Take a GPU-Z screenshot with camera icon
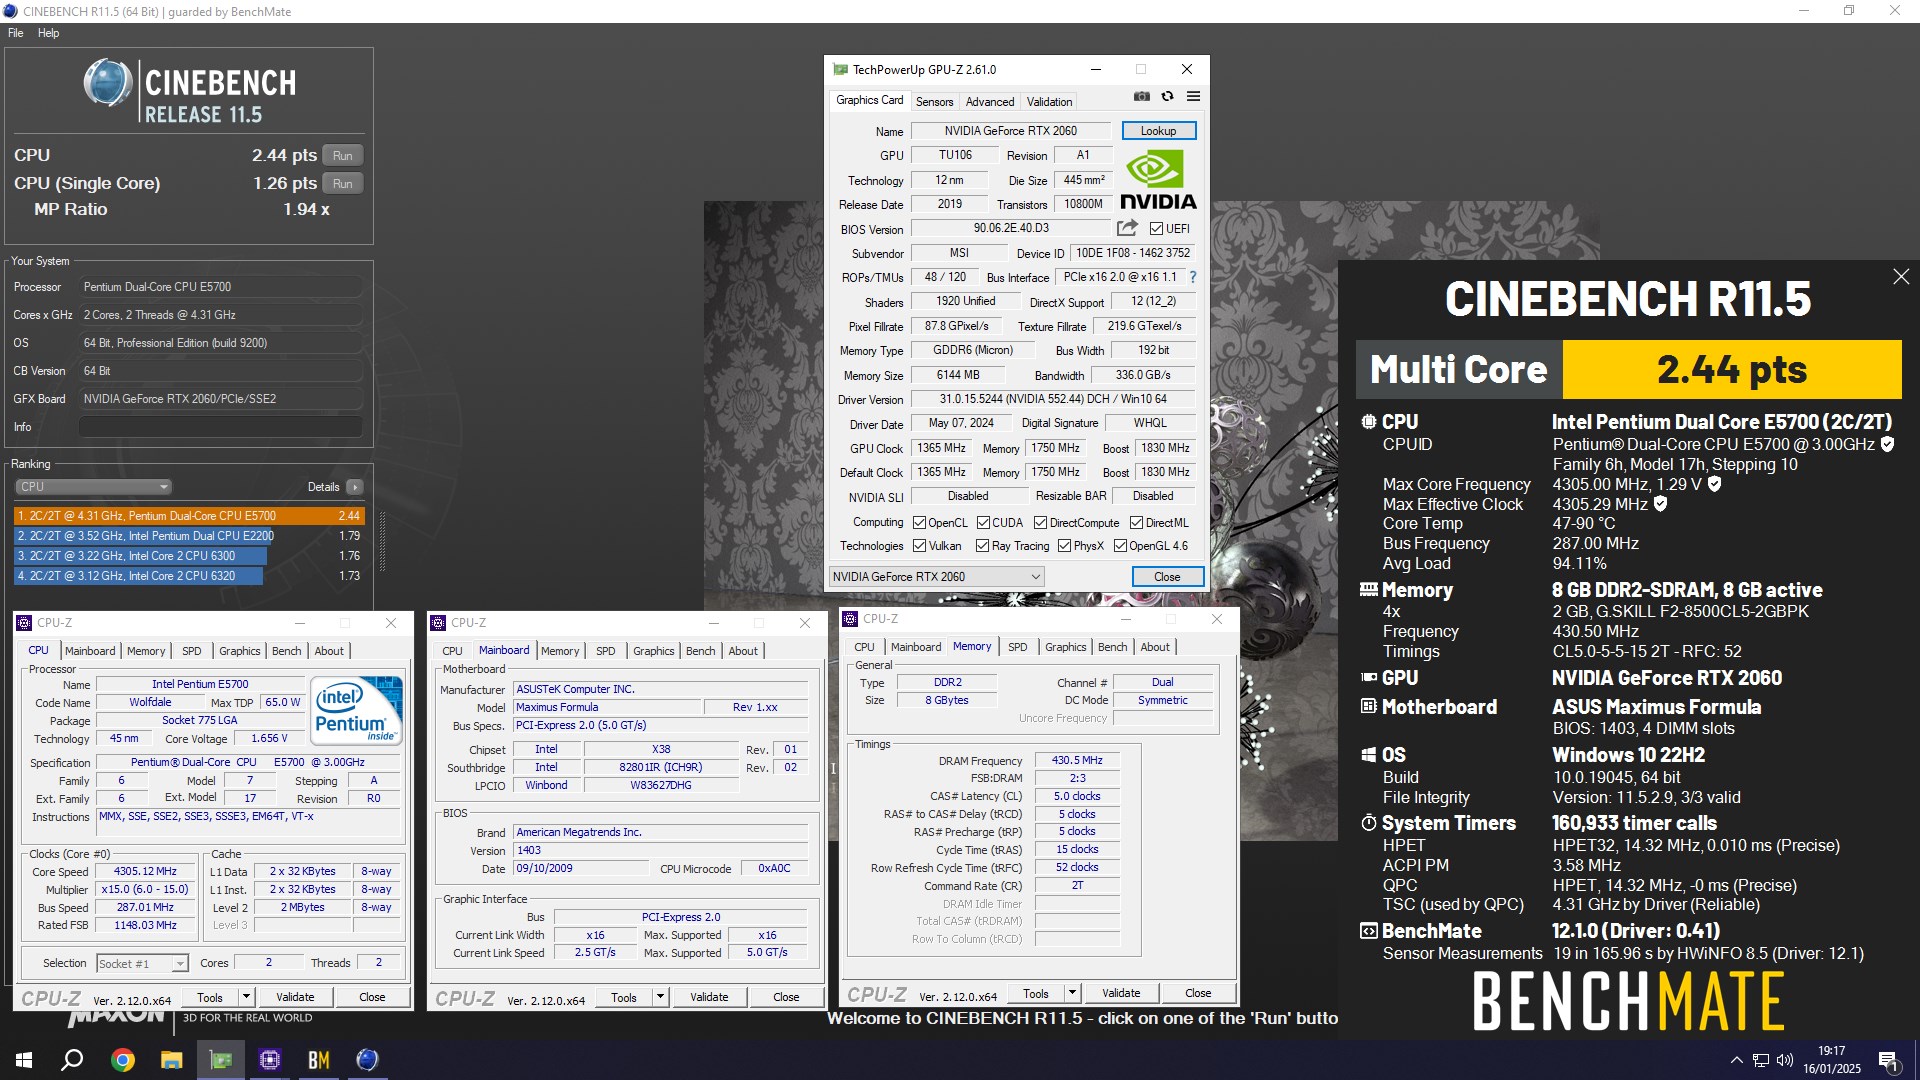 [1141, 97]
